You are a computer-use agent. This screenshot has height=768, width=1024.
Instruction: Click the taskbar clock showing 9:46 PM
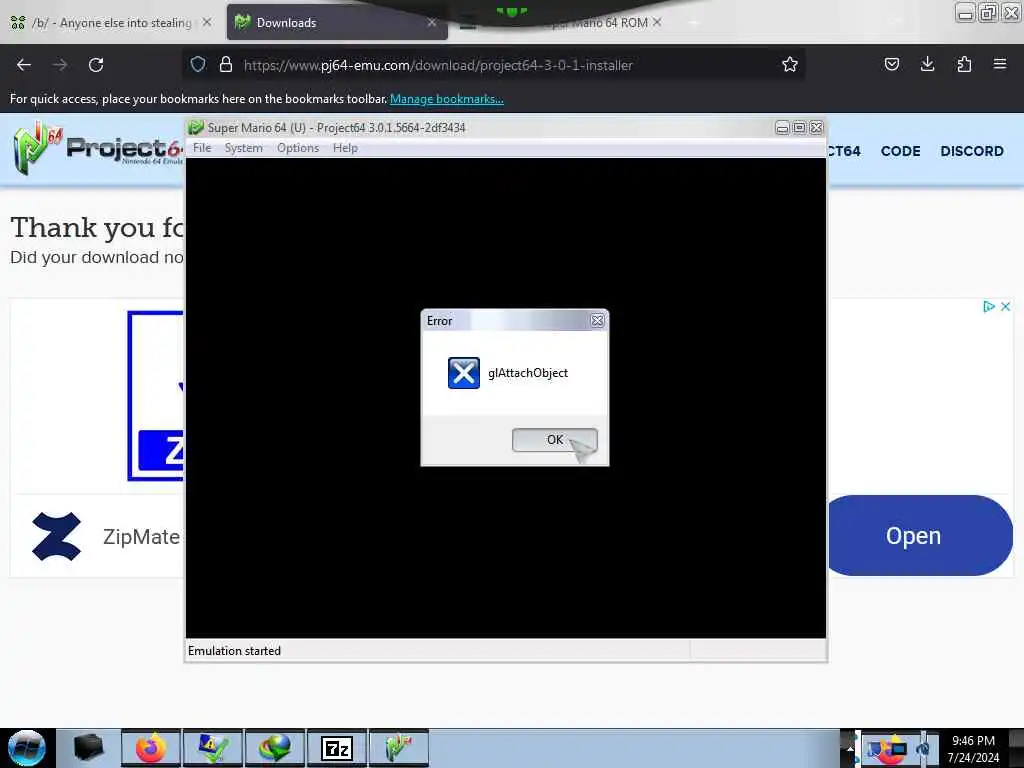[x=973, y=741]
